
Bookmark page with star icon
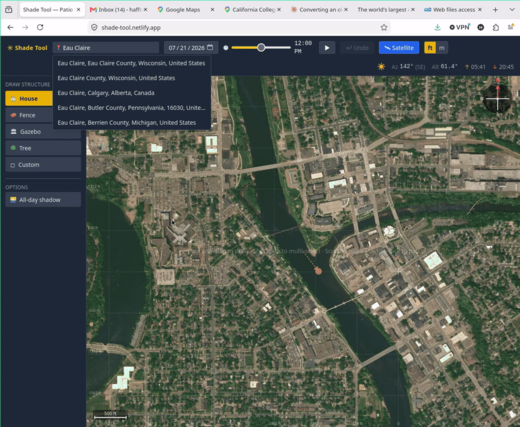point(384,27)
